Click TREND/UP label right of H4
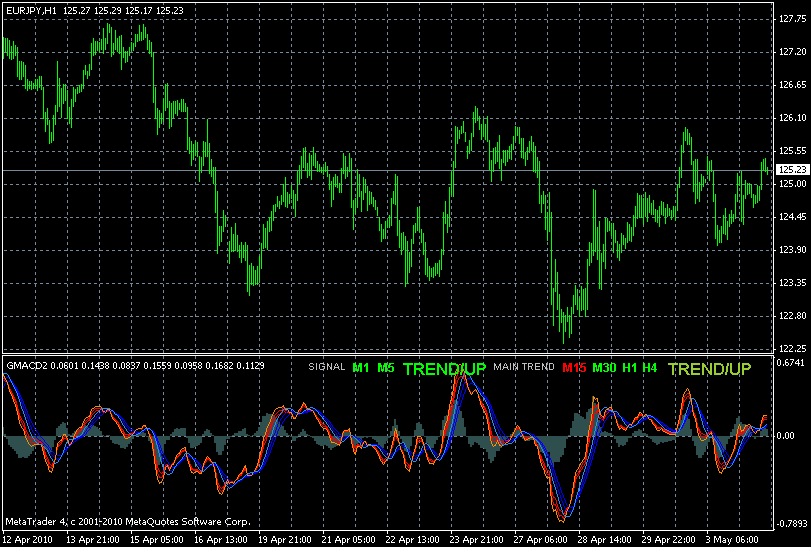 [709, 369]
